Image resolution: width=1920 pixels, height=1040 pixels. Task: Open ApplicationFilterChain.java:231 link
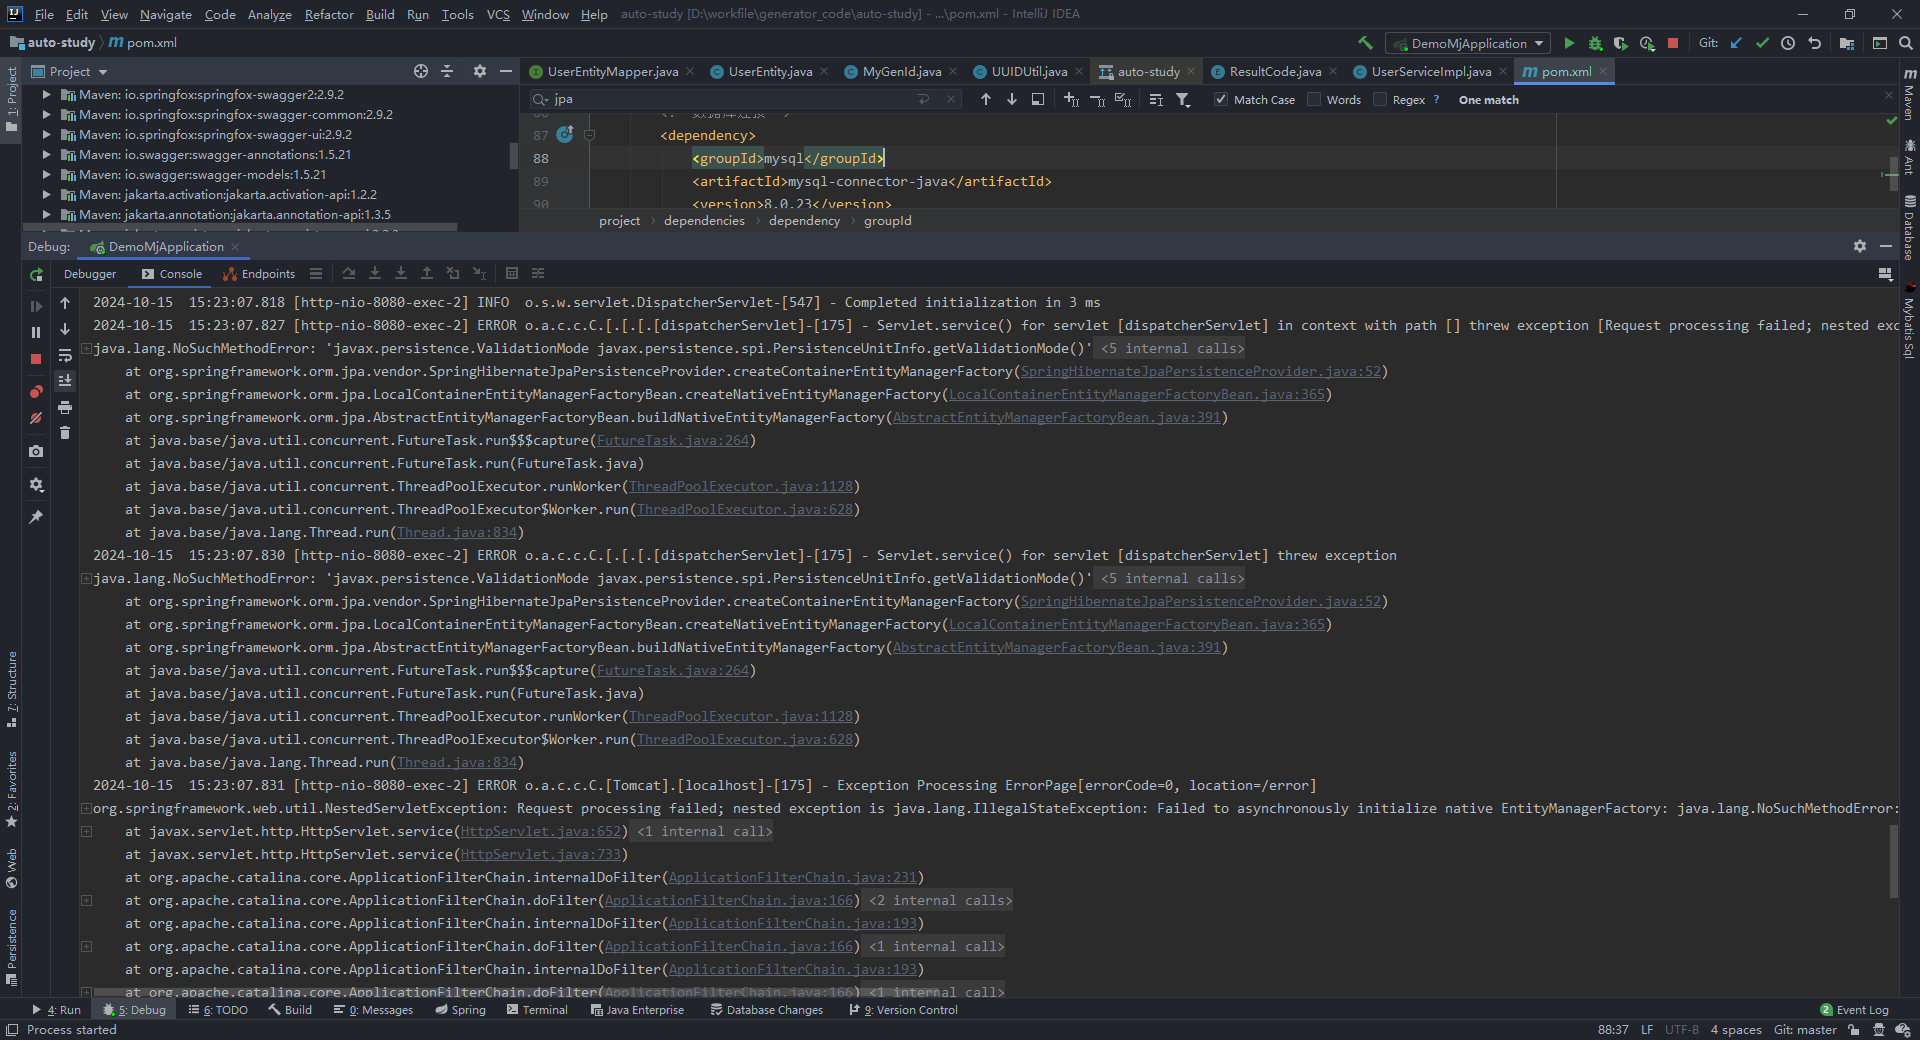point(792,877)
